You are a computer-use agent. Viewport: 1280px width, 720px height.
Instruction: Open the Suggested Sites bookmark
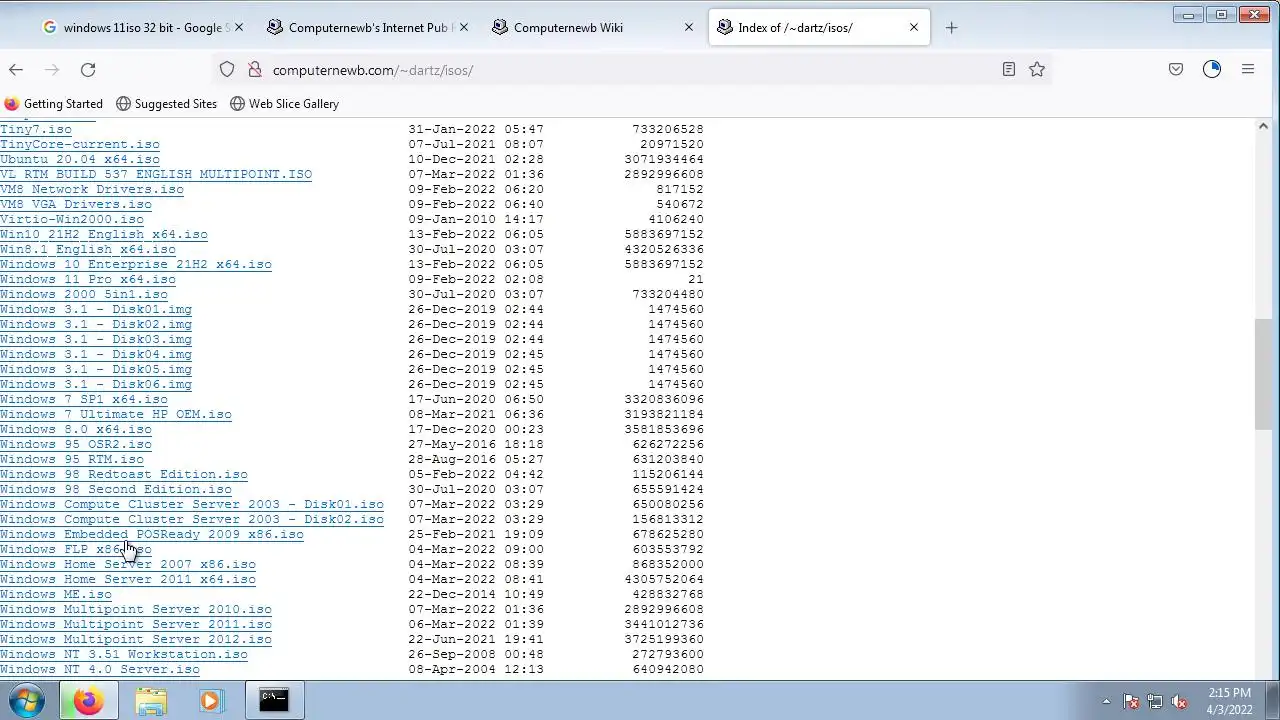[x=166, y=104]
